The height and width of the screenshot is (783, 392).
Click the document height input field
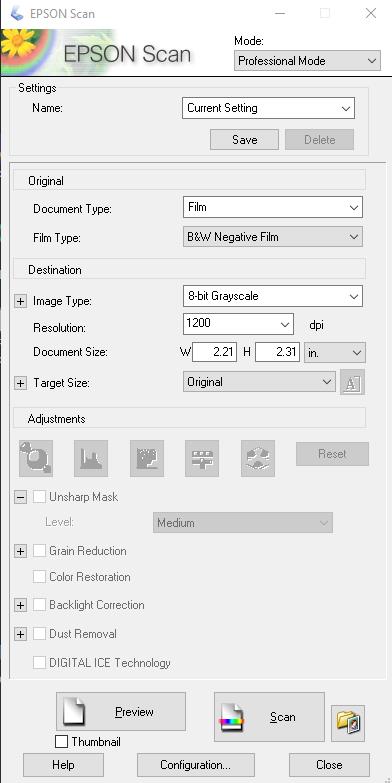click(277, 352)
